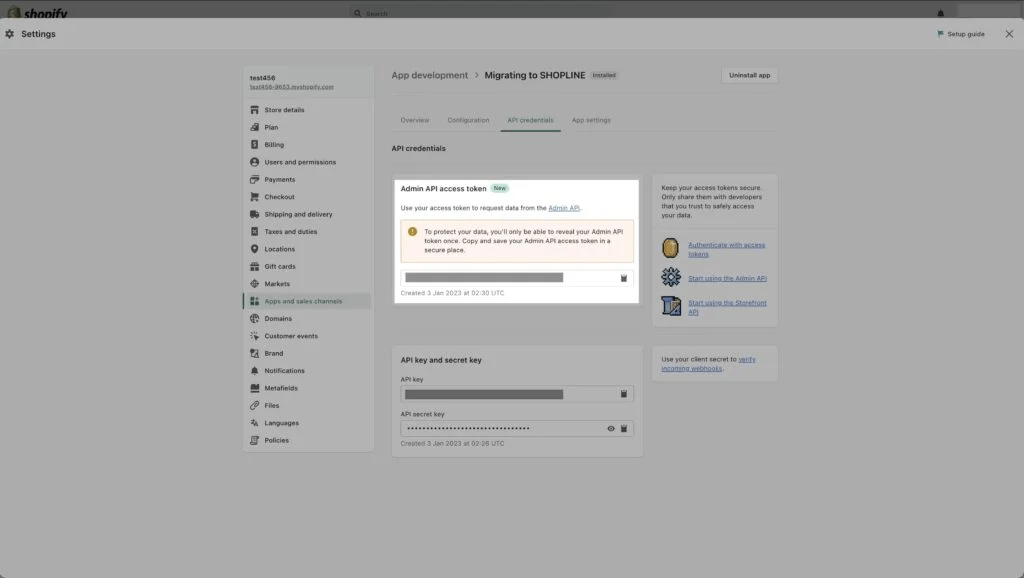This screenshot has height=578, width=1024.
Task: Open the Brand icon
Action: coord(254,353)
